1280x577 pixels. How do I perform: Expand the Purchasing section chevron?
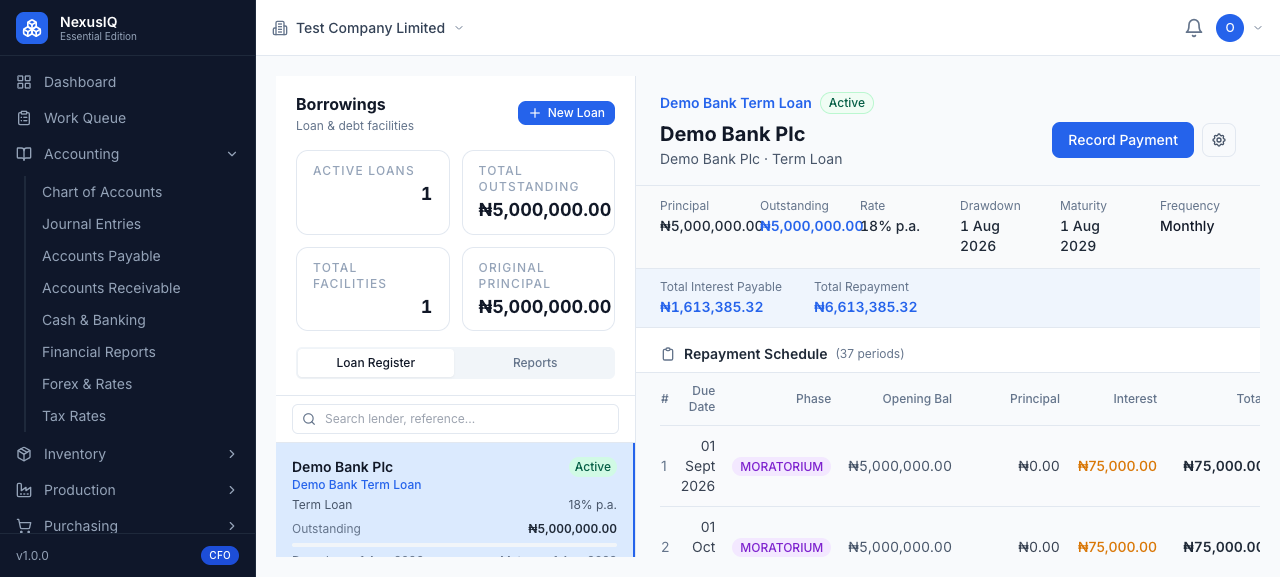tap(232, 526)
